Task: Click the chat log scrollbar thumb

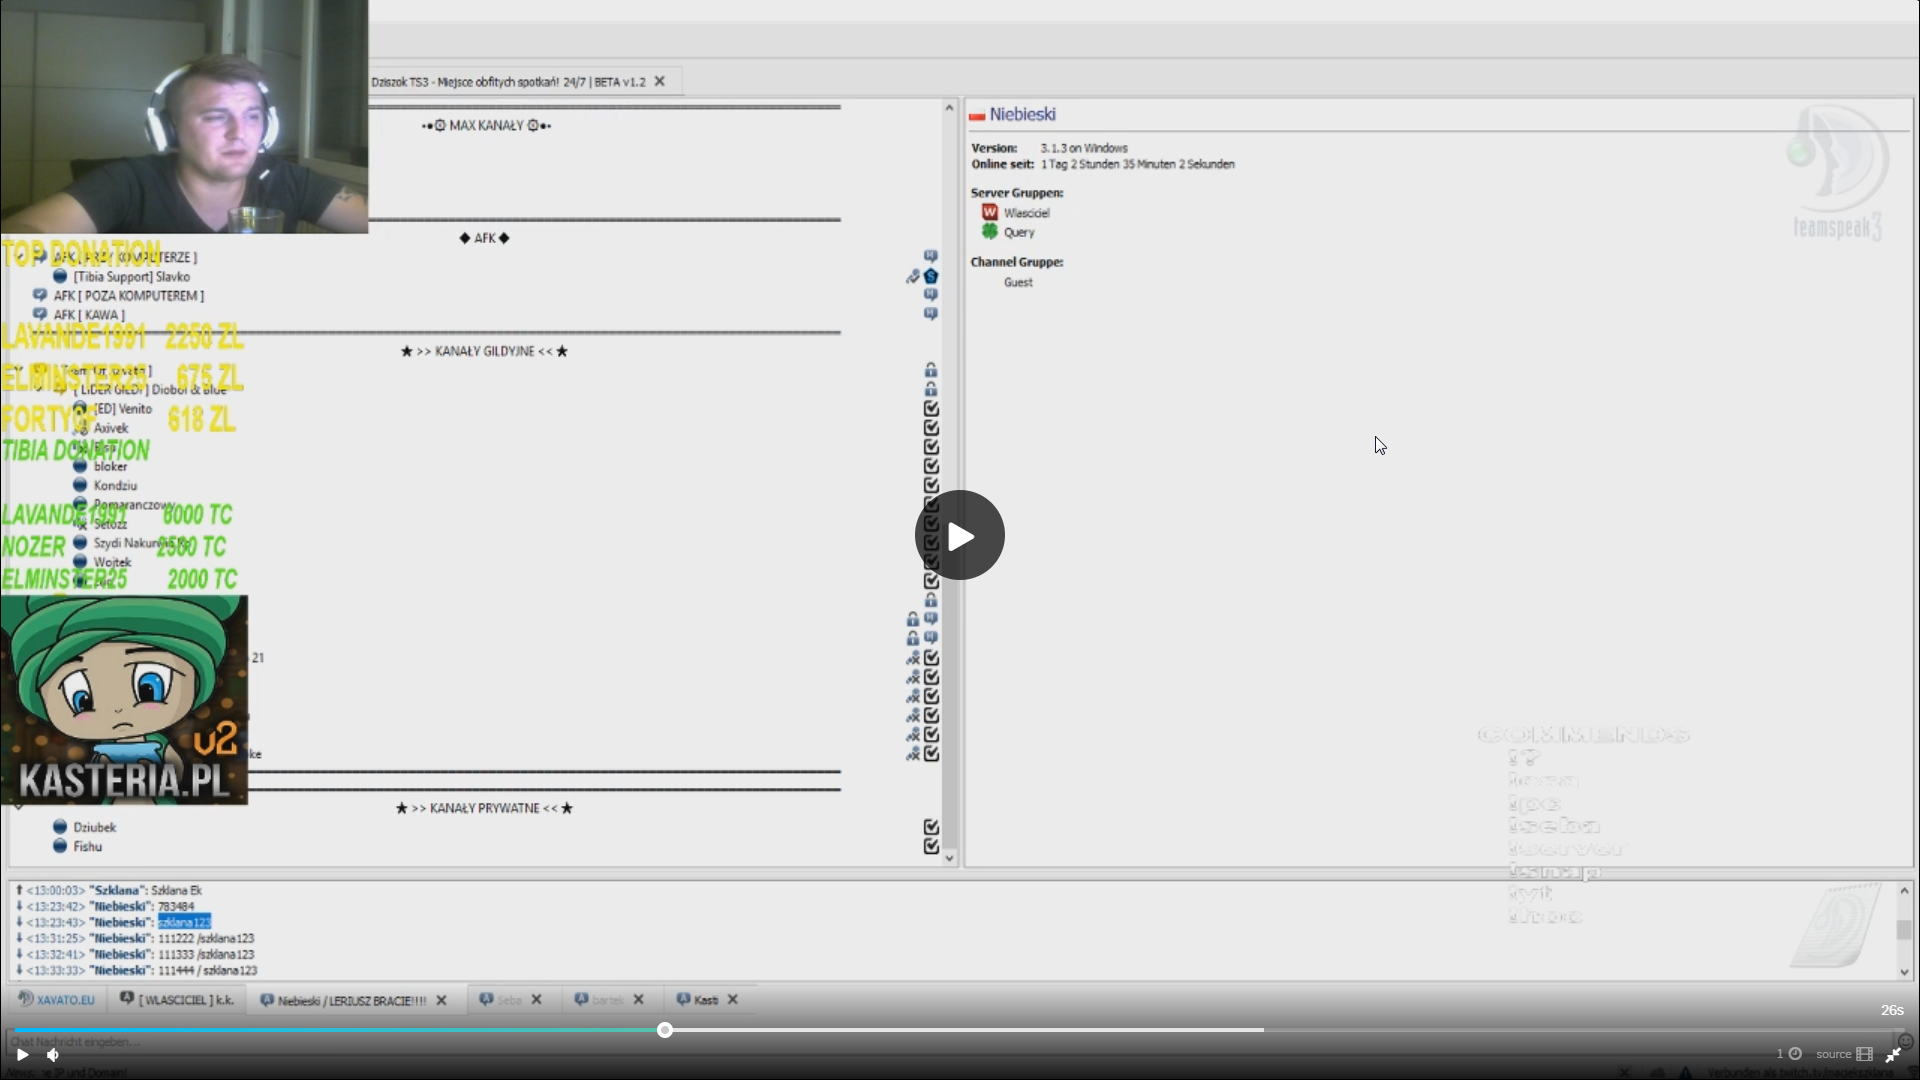Action: coord(1904,930)
